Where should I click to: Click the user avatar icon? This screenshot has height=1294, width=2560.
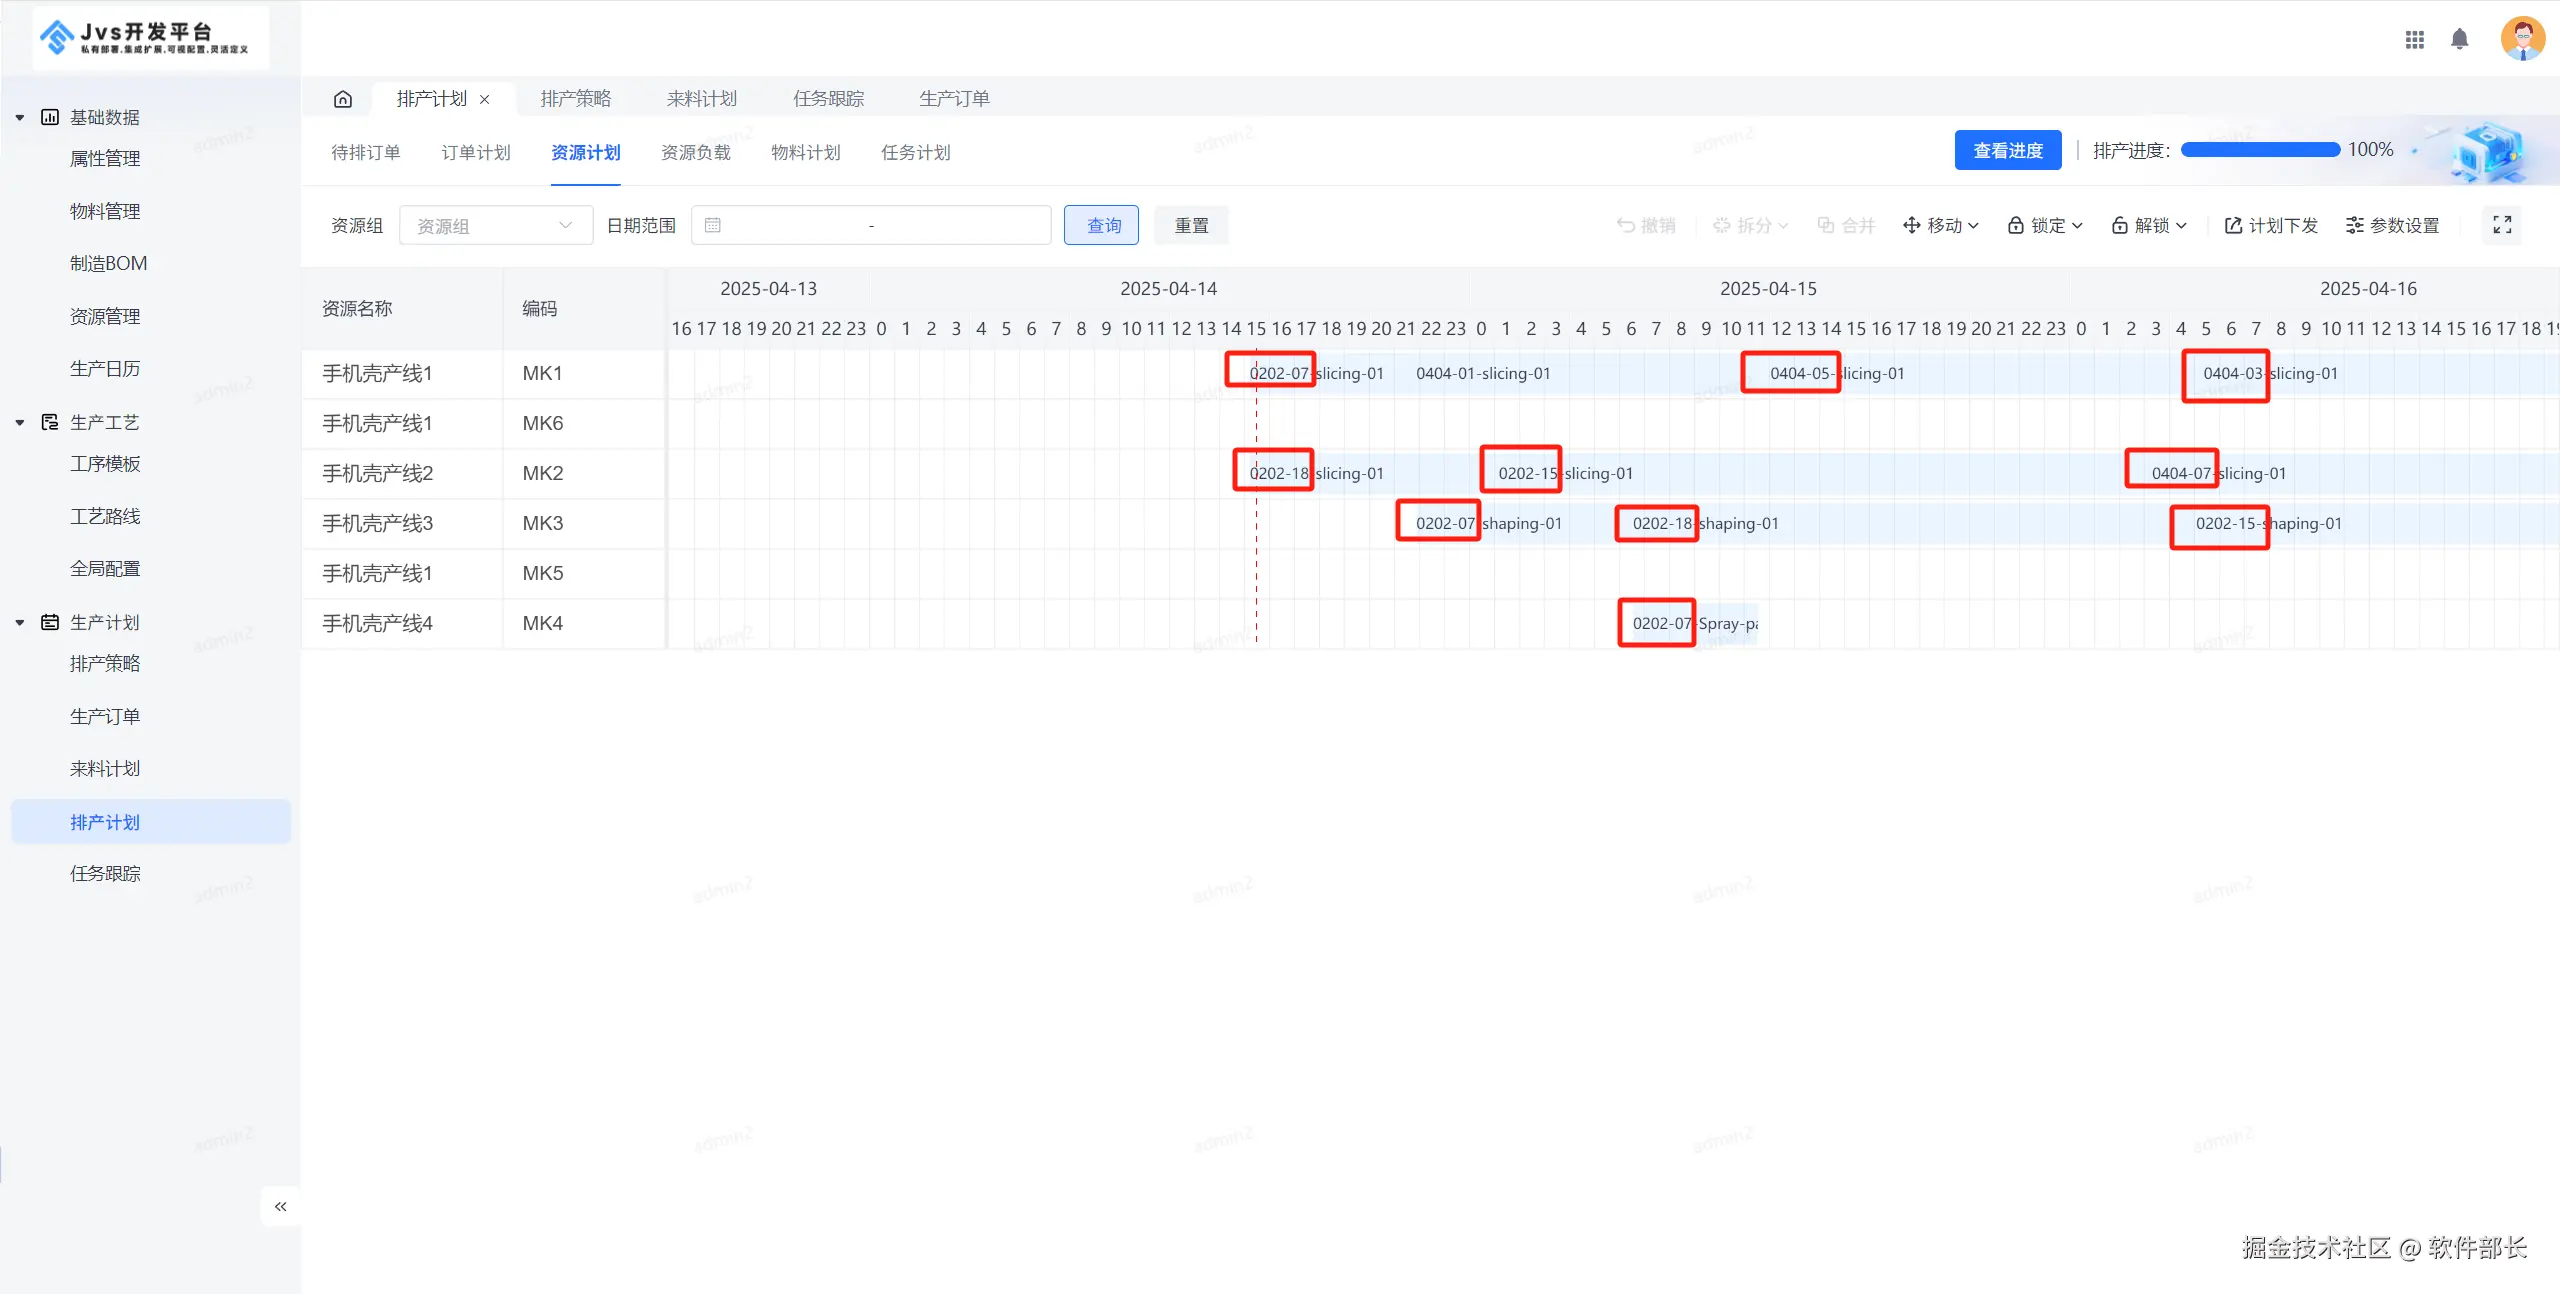[2522, 39]
